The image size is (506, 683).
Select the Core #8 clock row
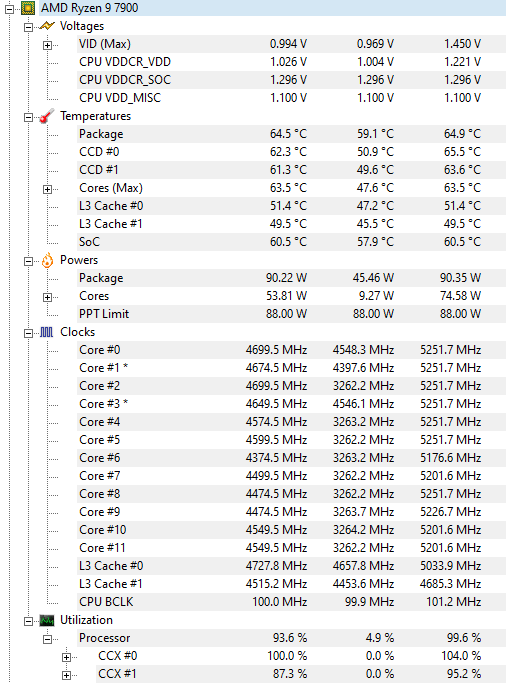tap(291, 494)
